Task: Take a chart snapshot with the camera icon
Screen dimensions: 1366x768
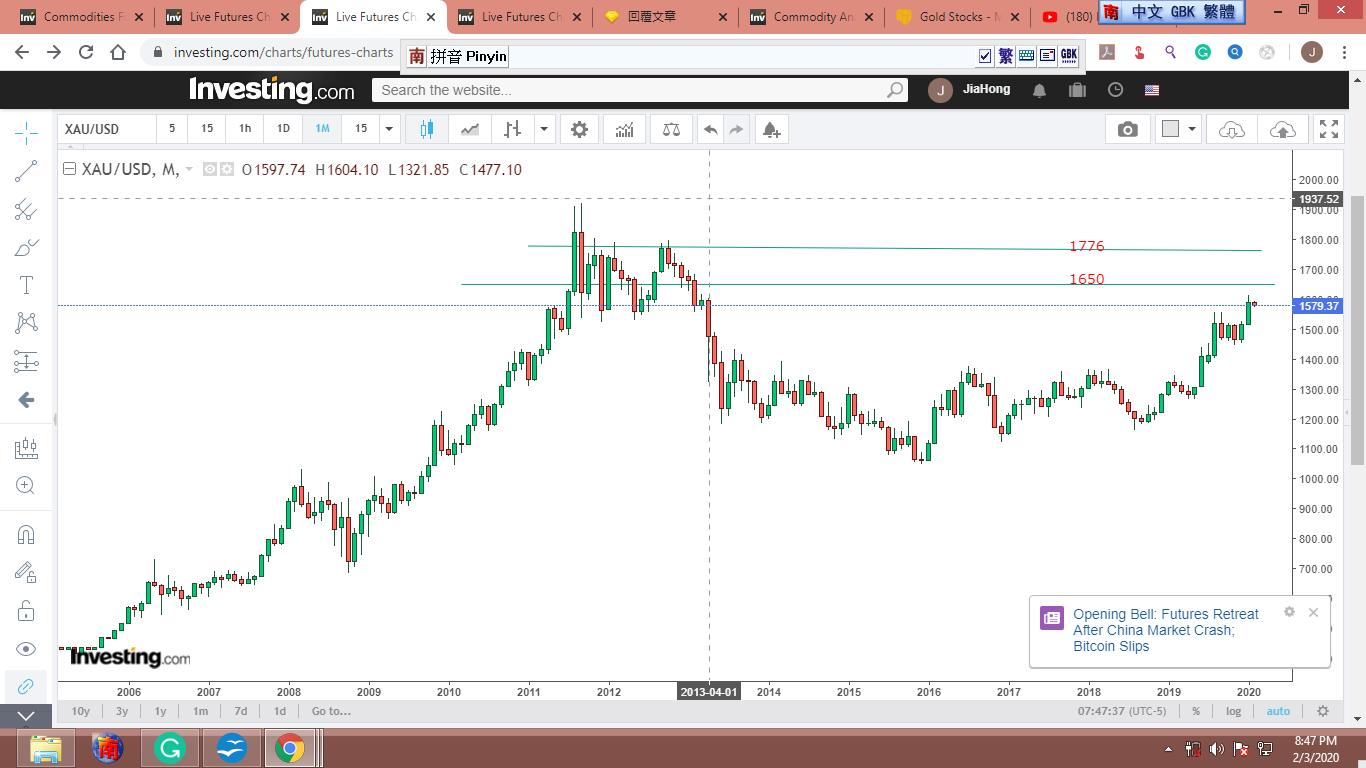Action: point(1127,129)
